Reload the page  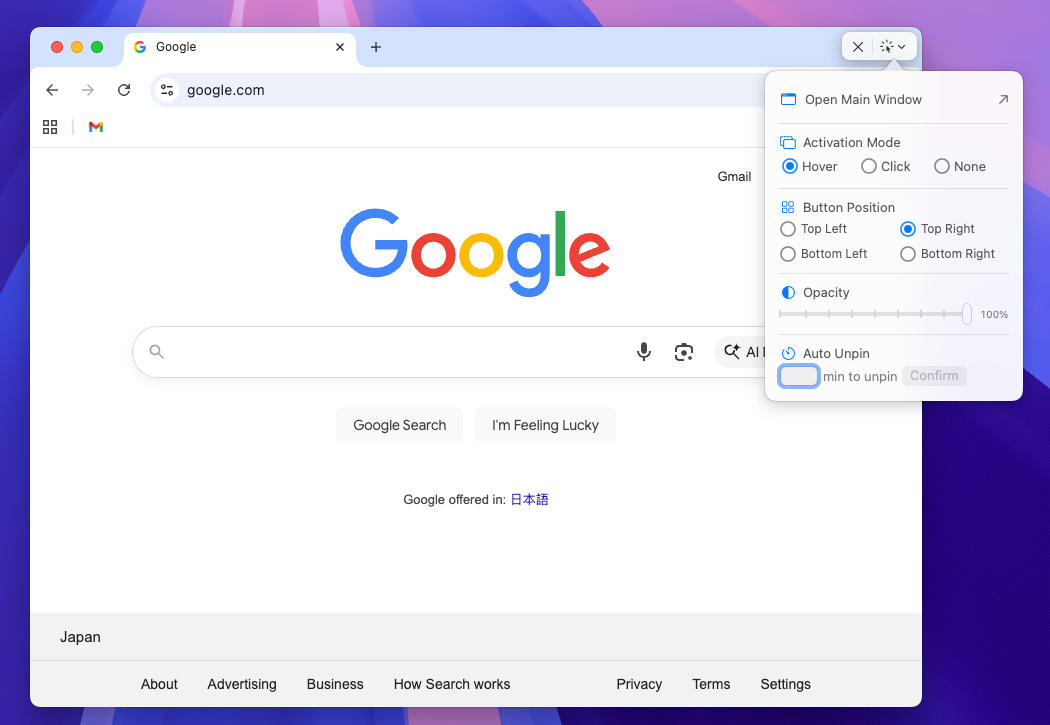click(123, 90)
